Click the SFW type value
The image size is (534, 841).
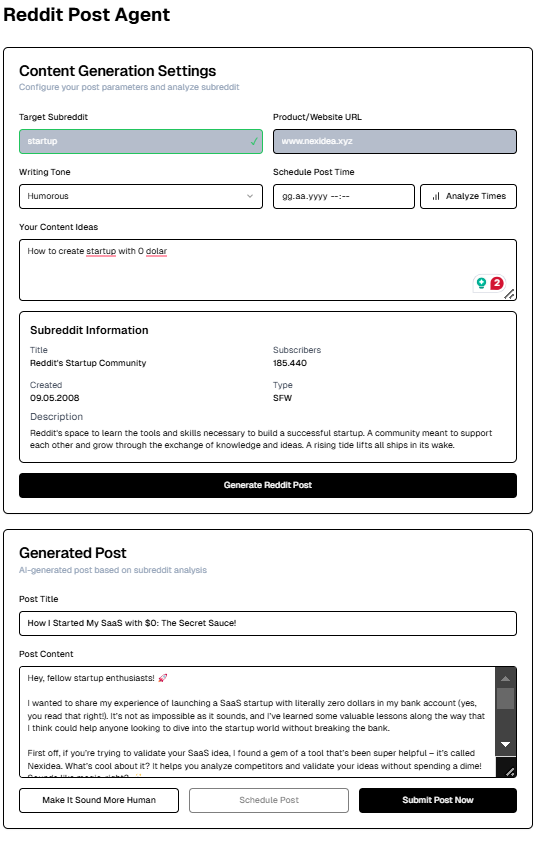click(283, 398)
